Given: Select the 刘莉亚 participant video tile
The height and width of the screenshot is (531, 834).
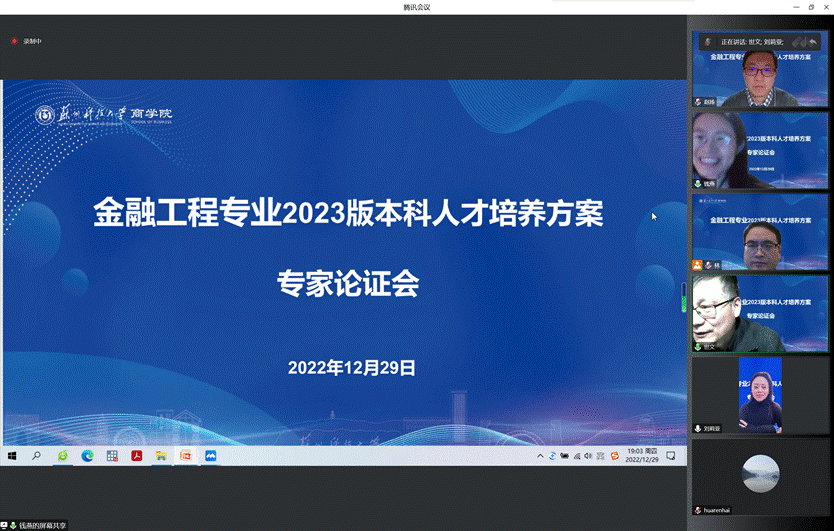Looking at the screenshot, I should coord(760,395).
